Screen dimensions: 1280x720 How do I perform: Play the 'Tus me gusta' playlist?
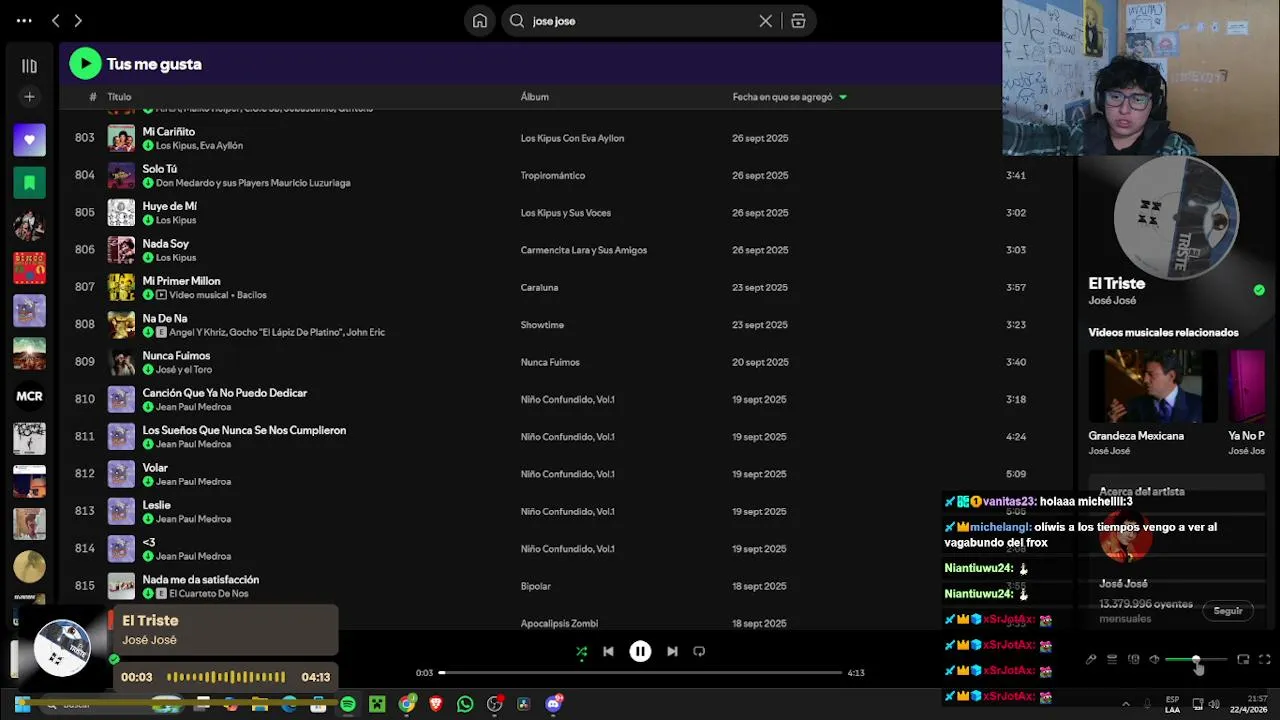(85, 64)
